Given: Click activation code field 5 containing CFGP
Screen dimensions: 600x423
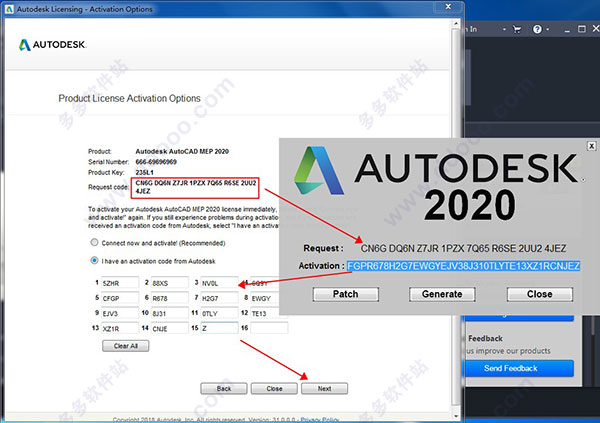Looking at the screenshot, I should pyautogui.click(x=120, y=298).
